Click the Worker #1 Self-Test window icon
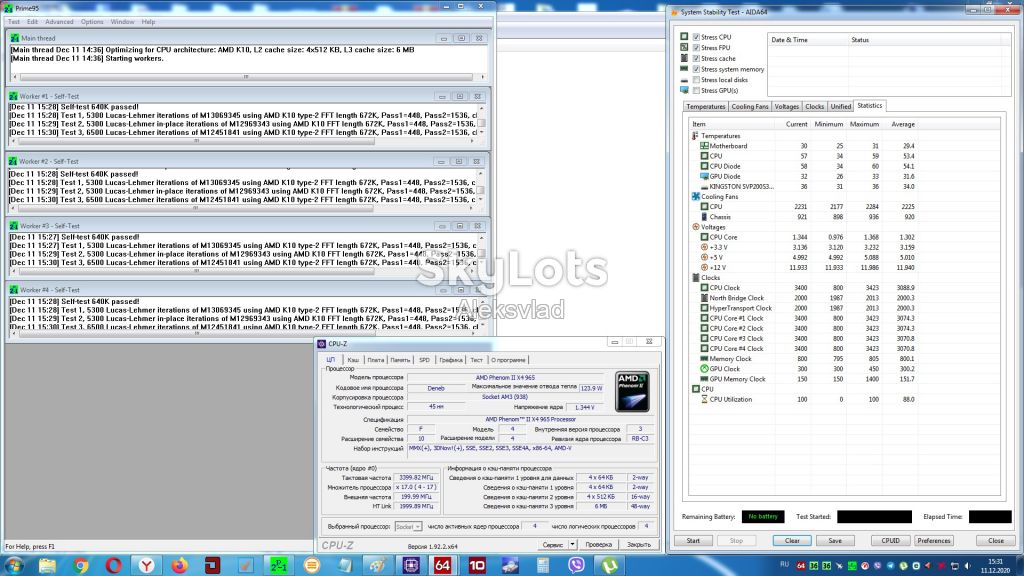Screen dimensions: 1024x576 [13, 96]
